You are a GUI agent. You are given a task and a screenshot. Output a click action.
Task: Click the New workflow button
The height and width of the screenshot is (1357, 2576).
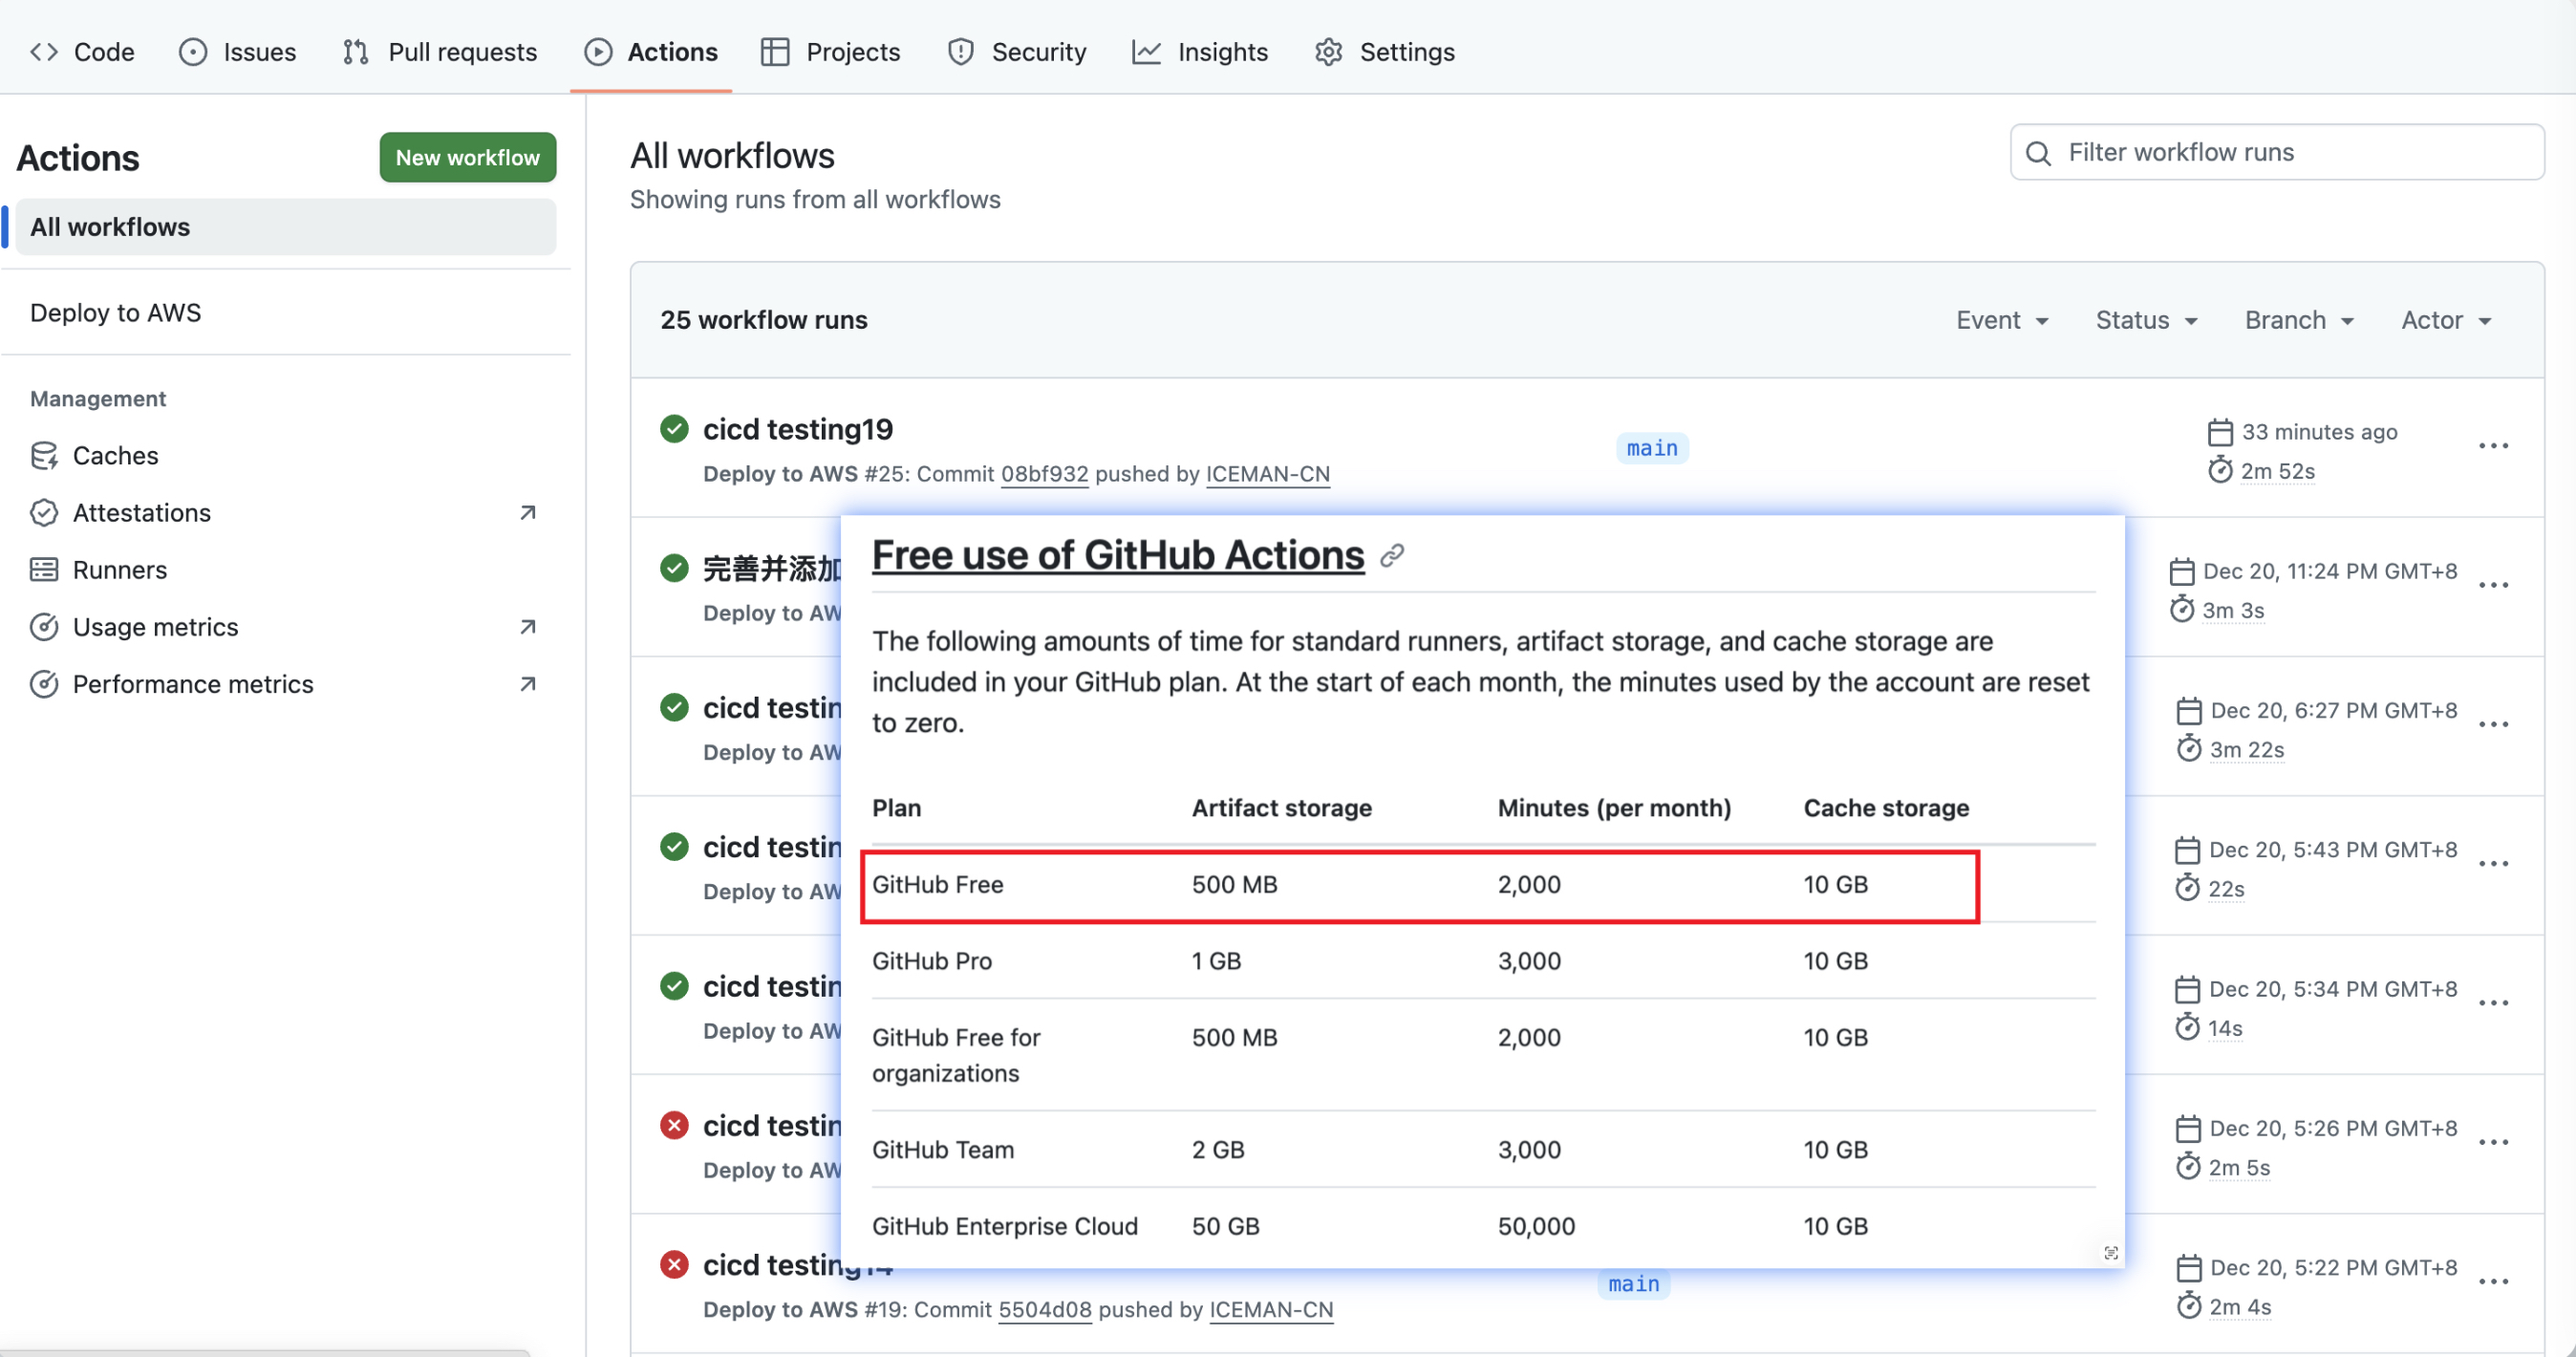467,157
